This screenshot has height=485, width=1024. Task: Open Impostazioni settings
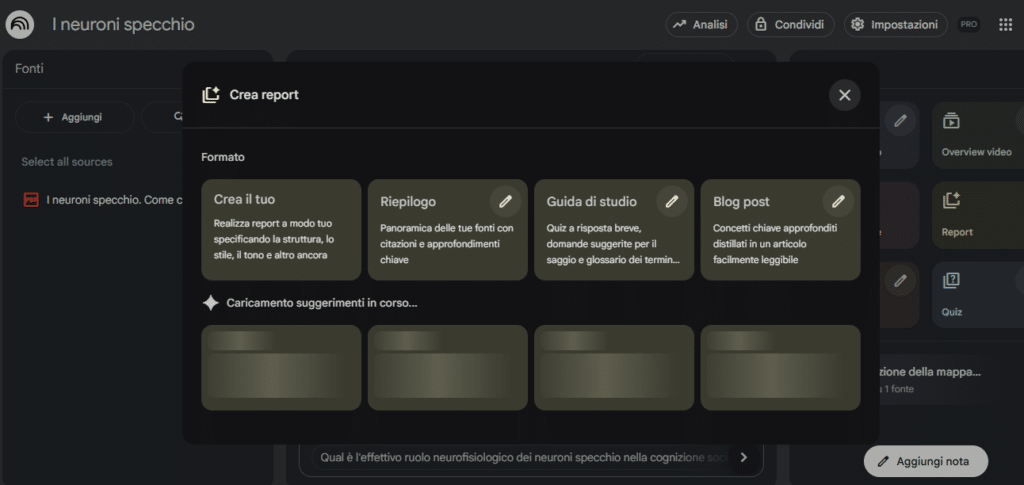(895, 25)
